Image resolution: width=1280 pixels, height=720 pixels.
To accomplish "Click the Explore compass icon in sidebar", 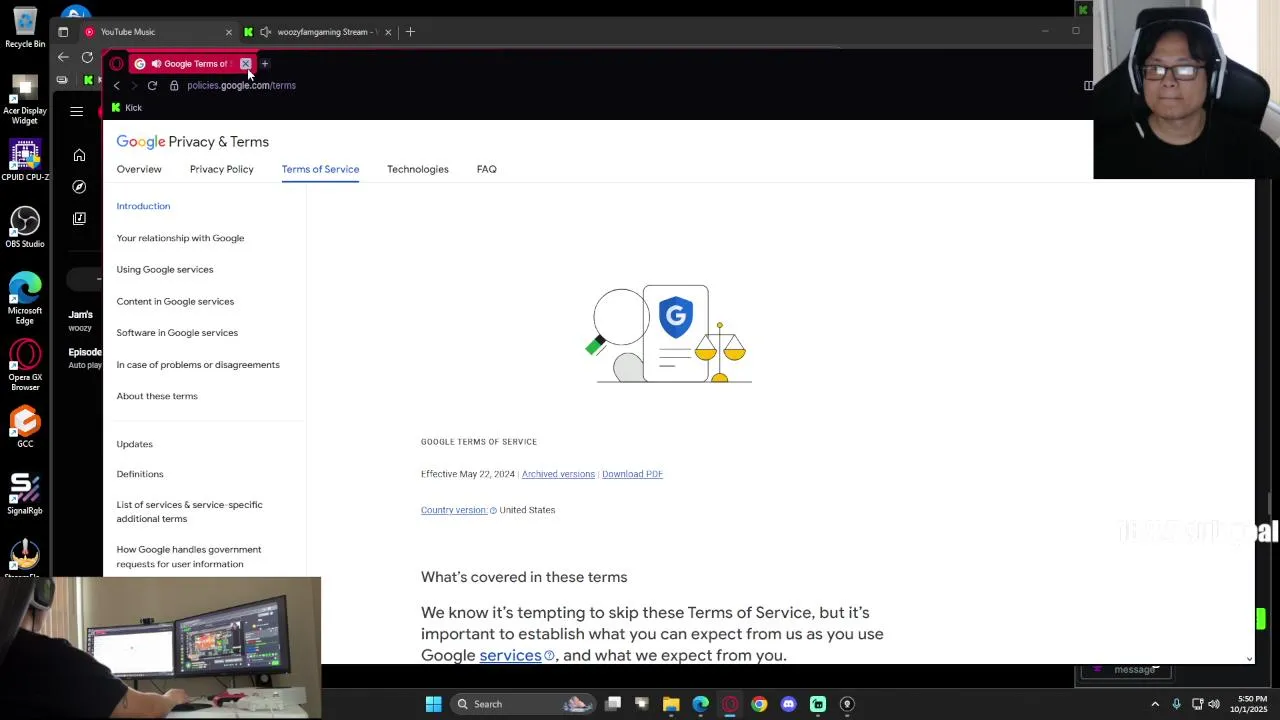I will pos(79,187).
